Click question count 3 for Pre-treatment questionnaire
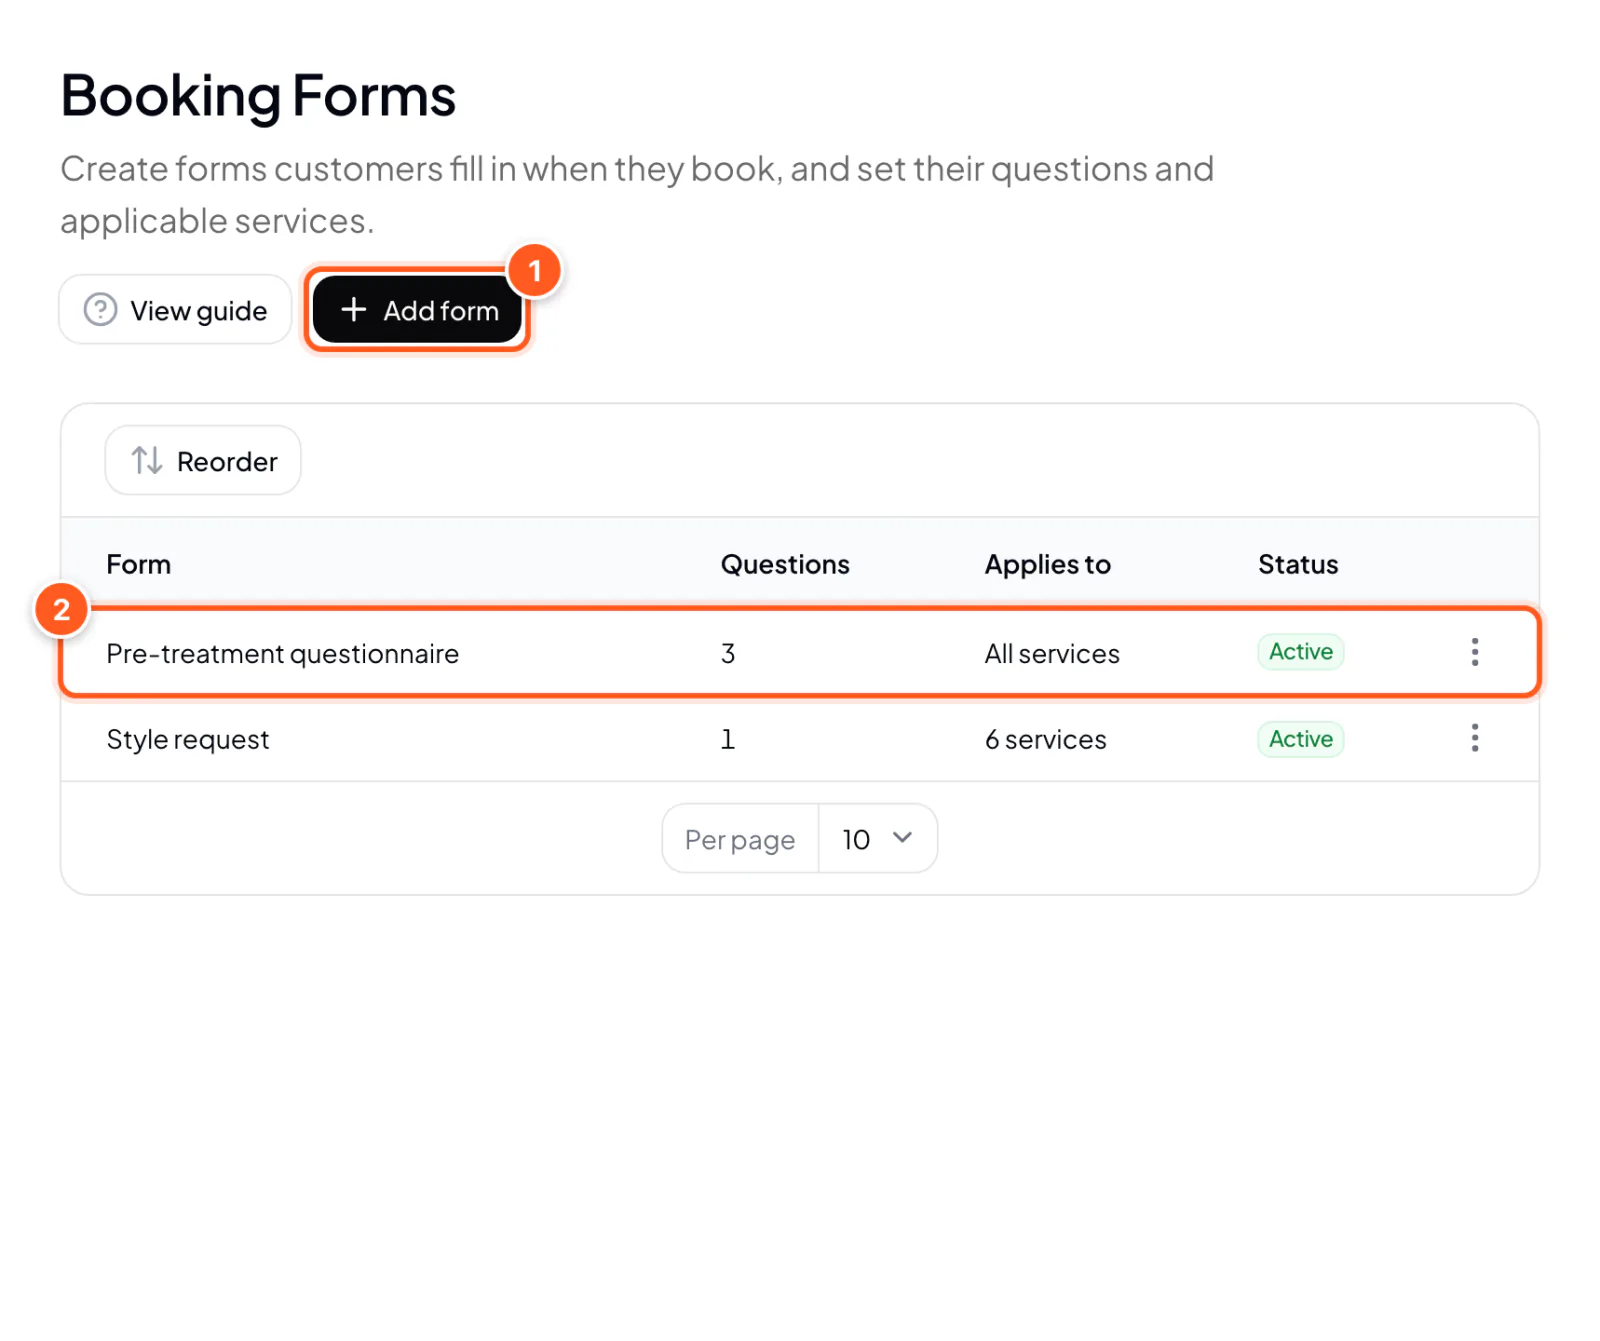Screen dimensions: 1600x1341 (728, 653)
